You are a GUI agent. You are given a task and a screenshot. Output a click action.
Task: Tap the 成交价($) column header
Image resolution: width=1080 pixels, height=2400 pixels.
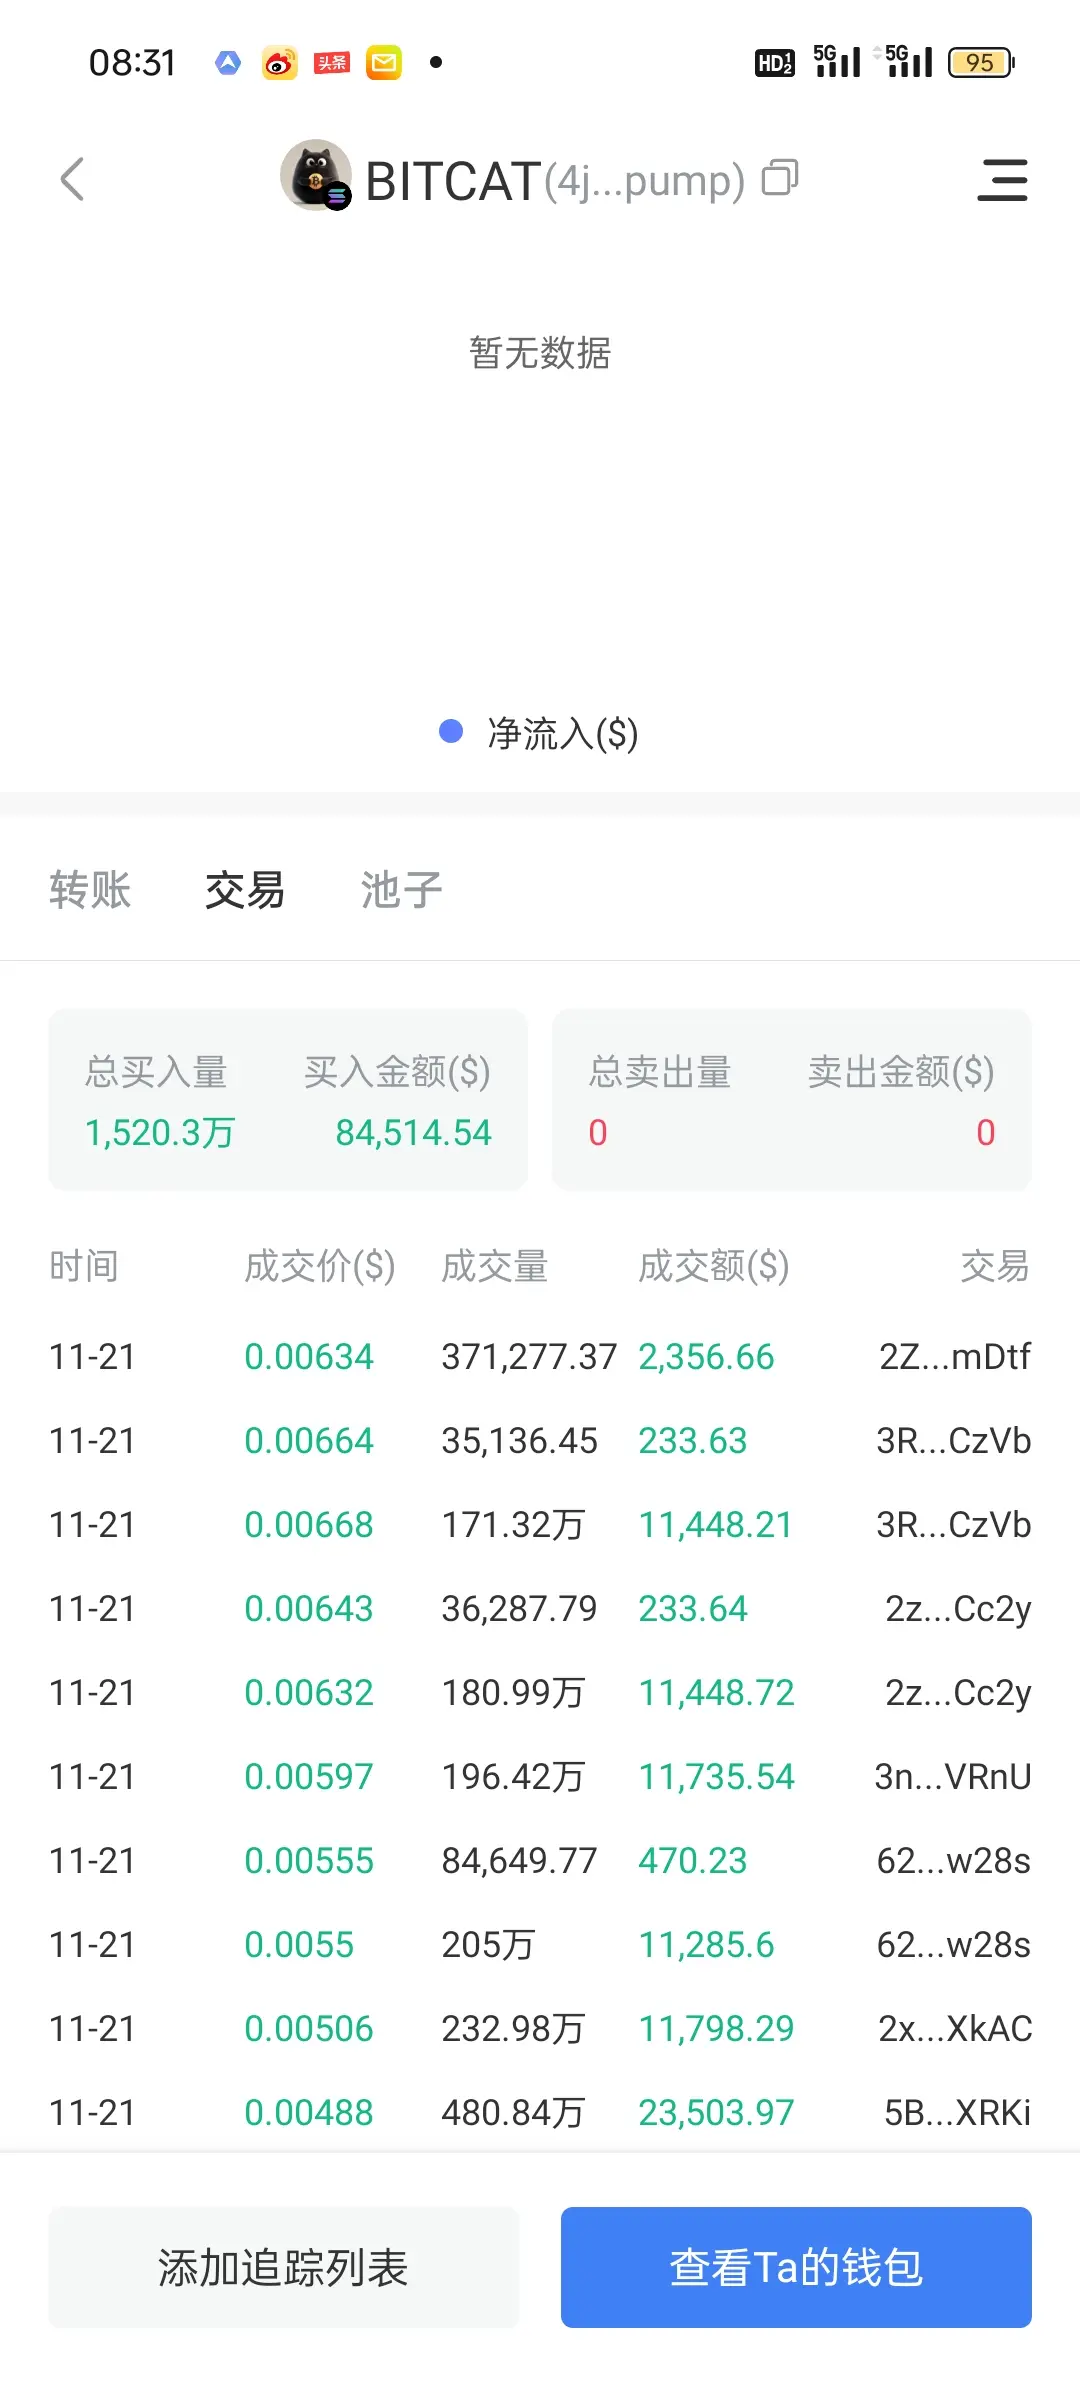coord(320,1267)
